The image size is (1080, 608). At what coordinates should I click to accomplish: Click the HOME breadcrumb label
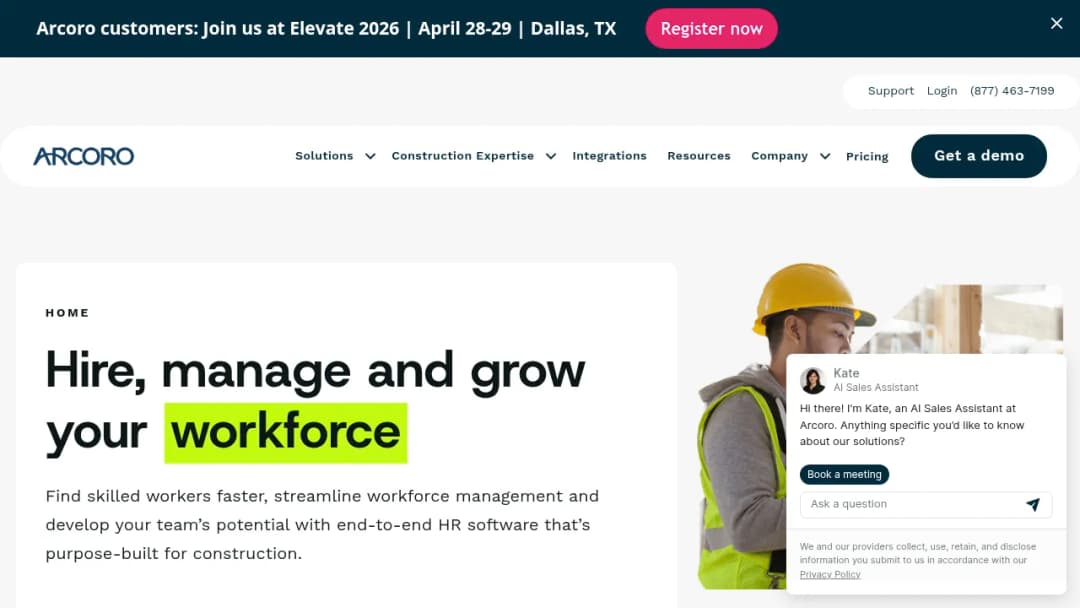68,313
